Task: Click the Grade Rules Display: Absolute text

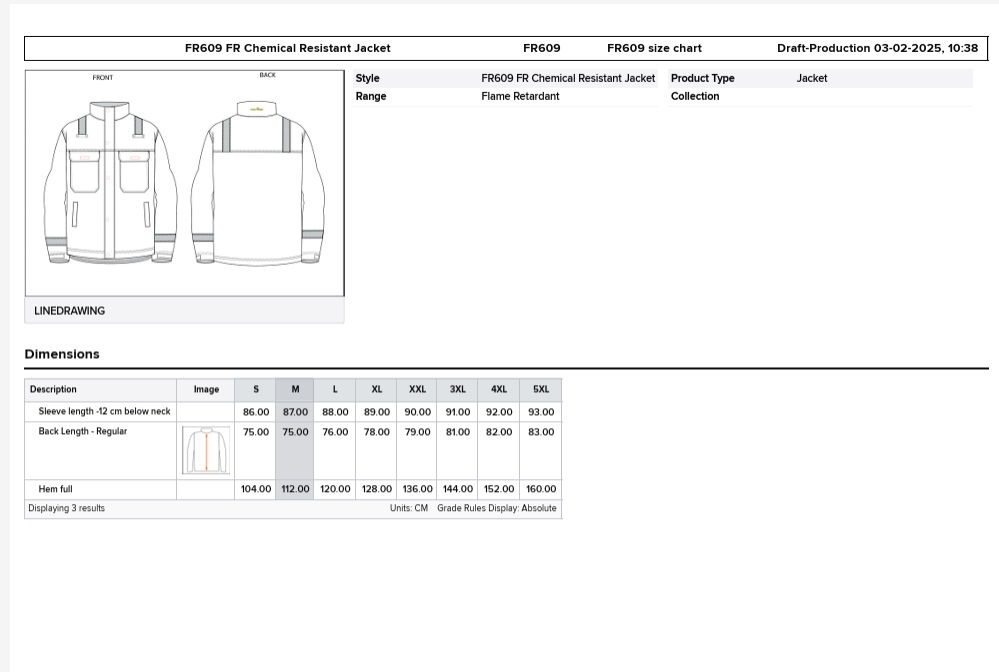Action: point(496,508)
